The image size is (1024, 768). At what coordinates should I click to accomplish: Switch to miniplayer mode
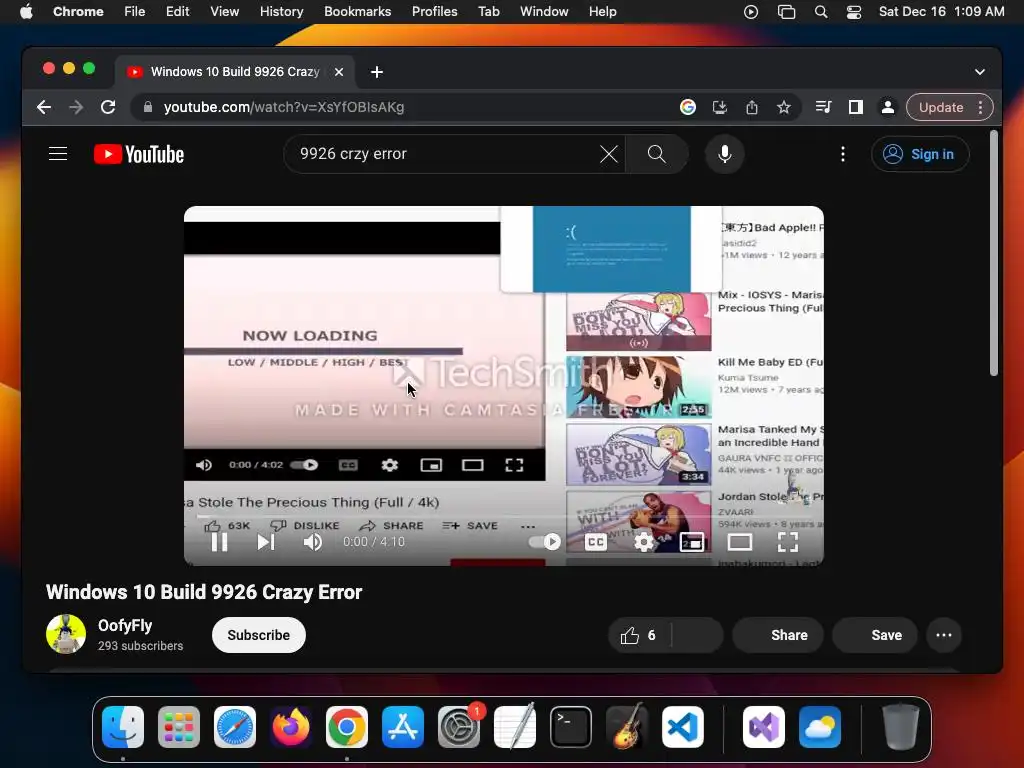coord(692,542)
